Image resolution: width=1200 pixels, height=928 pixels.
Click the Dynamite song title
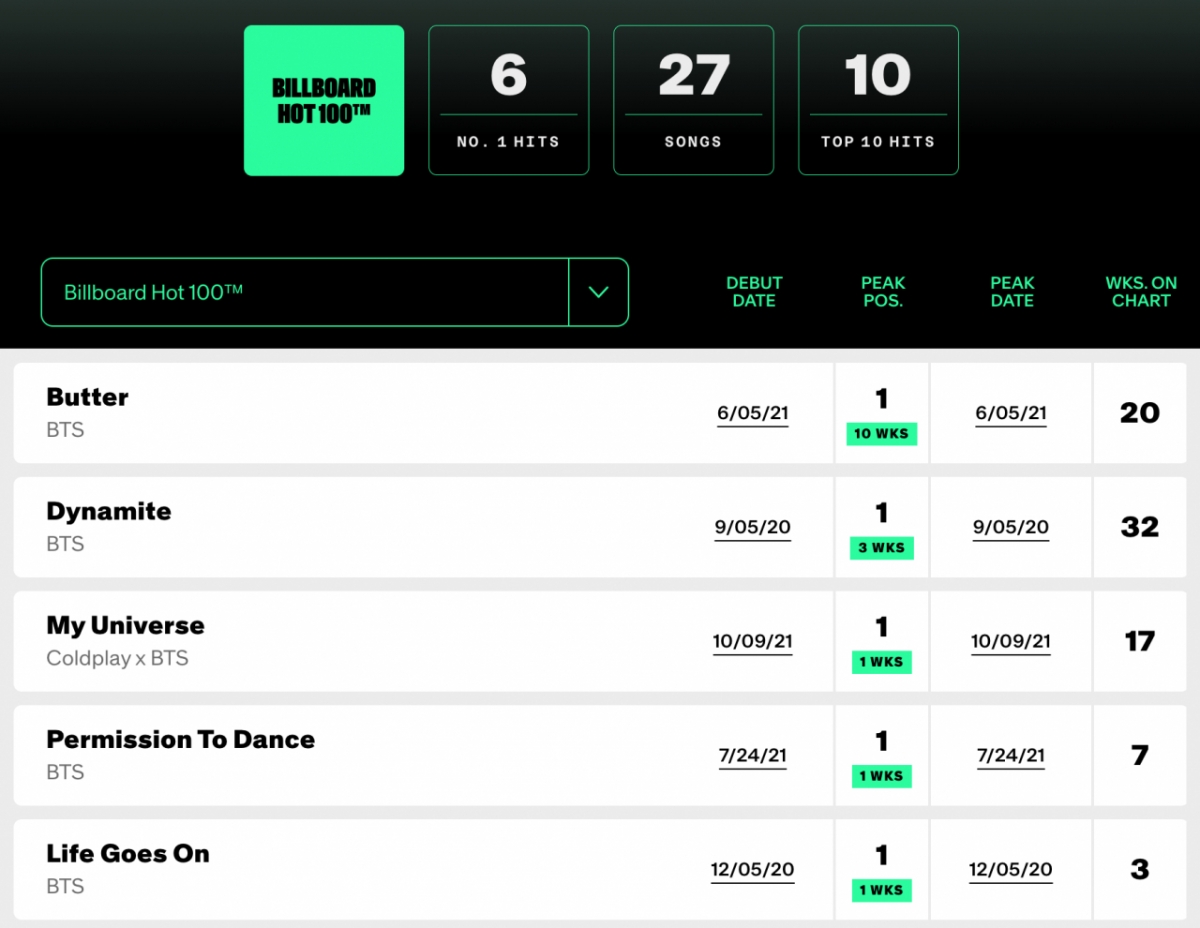[x=109, y=511]
